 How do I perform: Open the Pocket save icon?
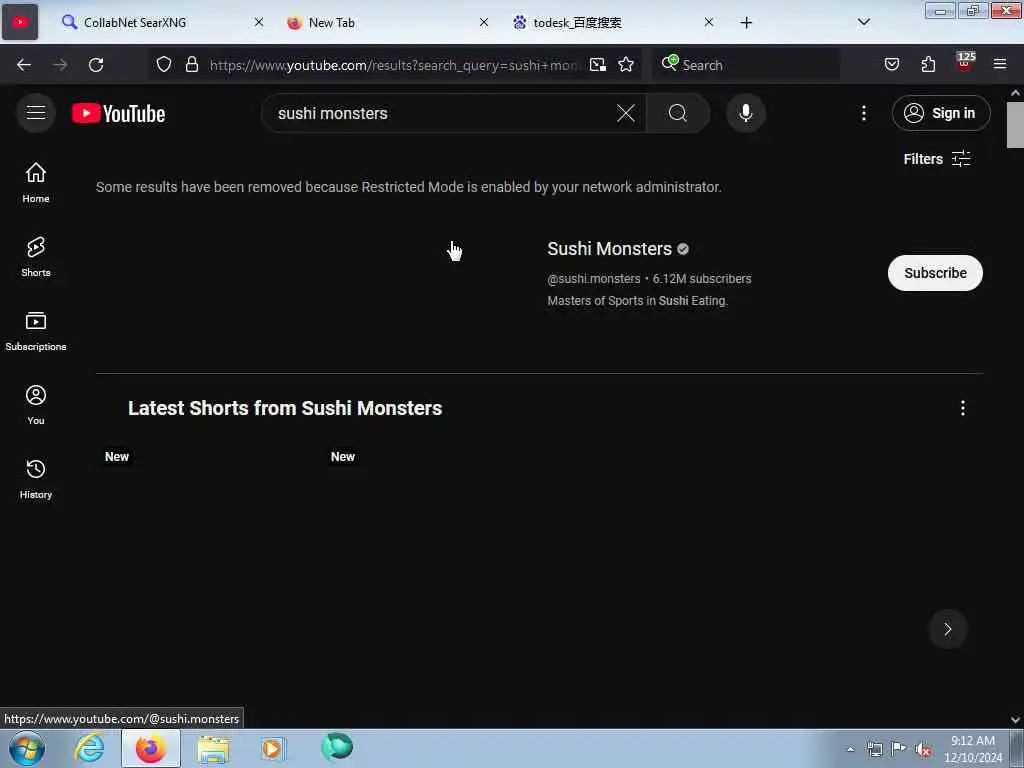892,64
